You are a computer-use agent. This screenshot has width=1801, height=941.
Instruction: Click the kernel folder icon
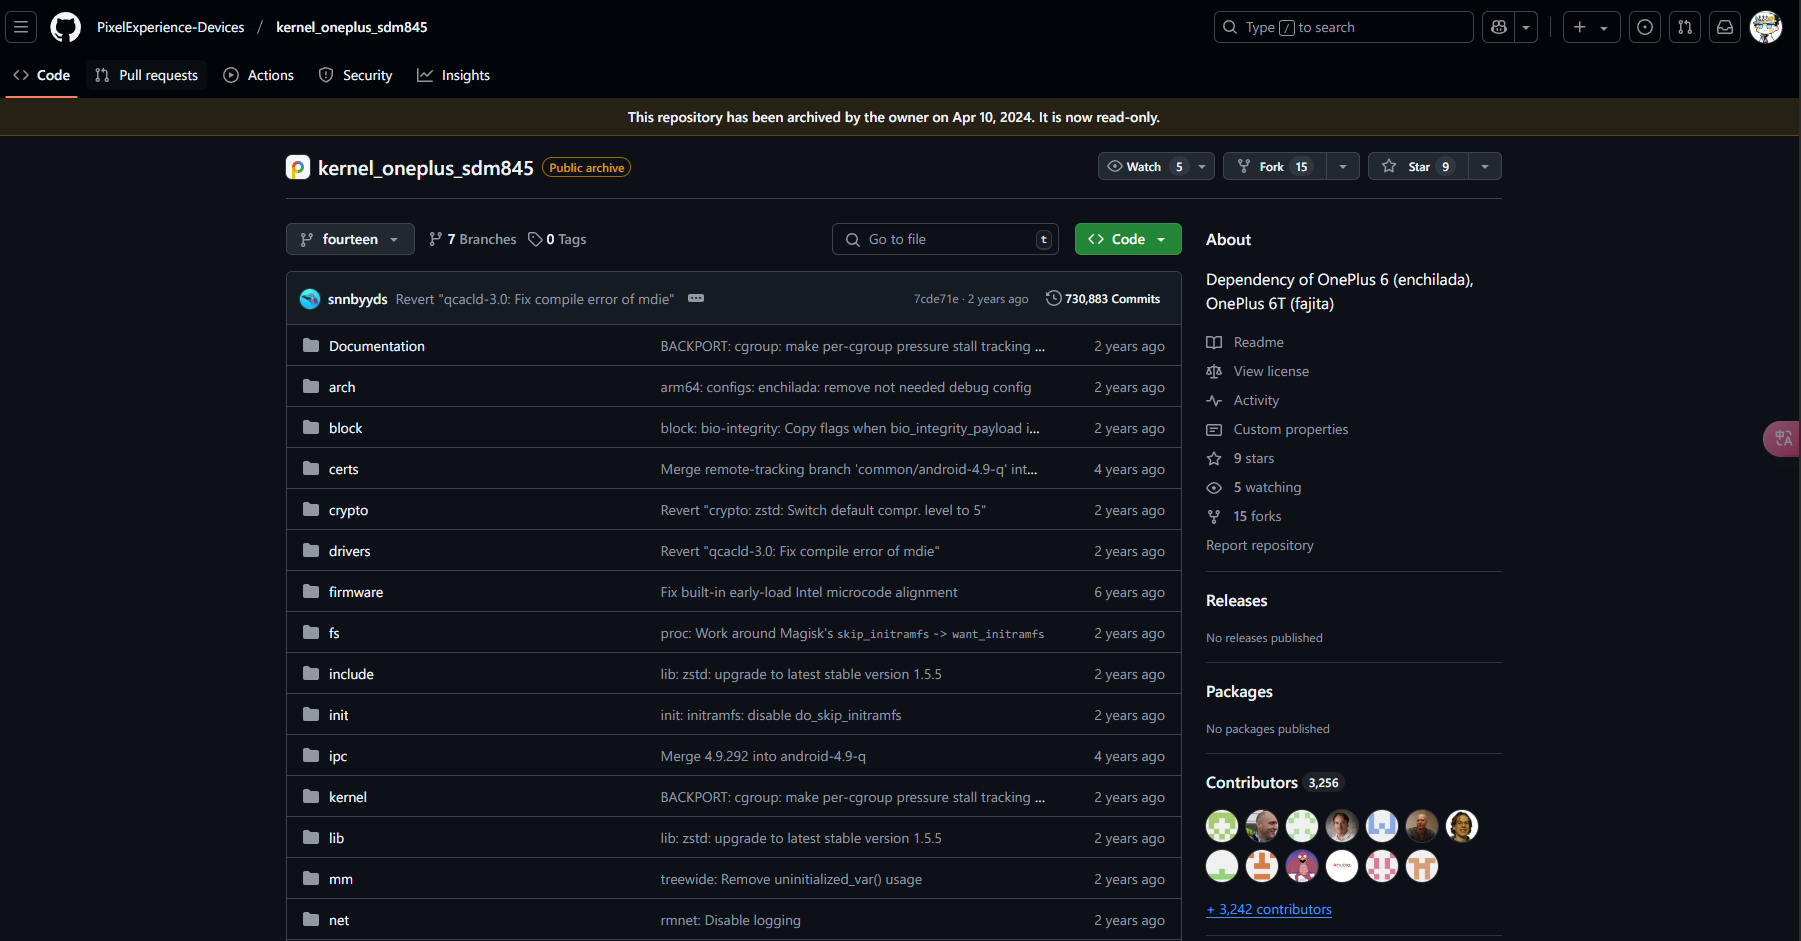tap(311, 796)
